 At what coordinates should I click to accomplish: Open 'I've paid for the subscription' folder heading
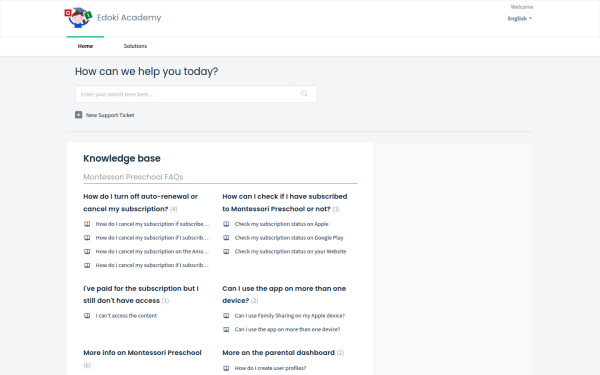[x=141, y=294]
